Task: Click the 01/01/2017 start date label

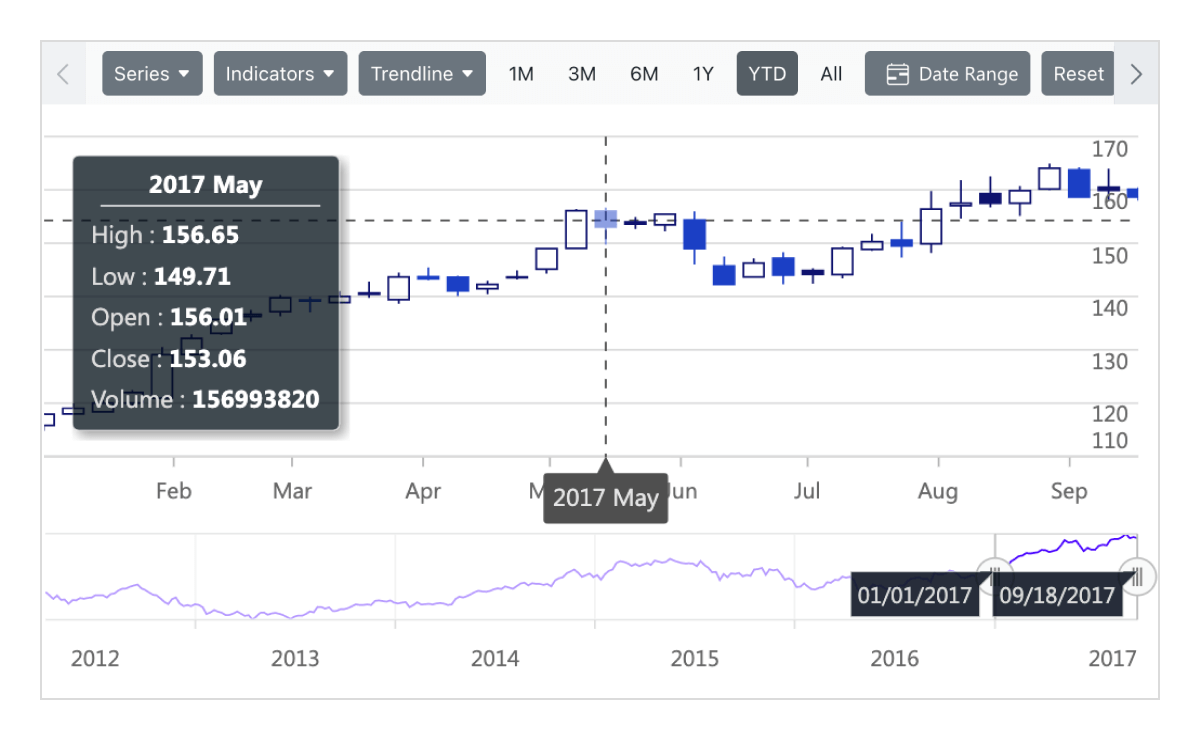Action: pos(915,595)
